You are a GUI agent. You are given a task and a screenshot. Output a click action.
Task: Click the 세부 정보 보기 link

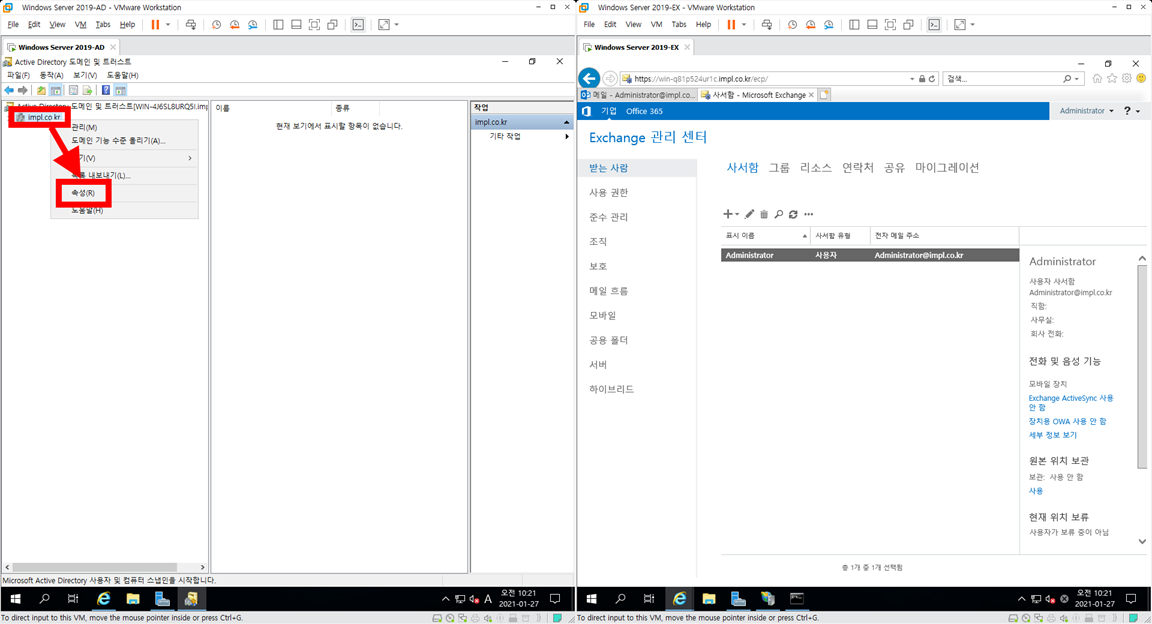[1053, 435]
